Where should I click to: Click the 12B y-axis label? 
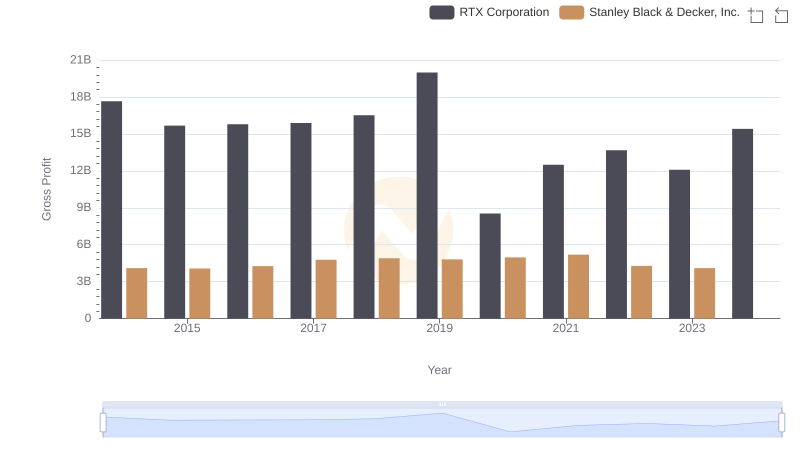tap(81, 170)
